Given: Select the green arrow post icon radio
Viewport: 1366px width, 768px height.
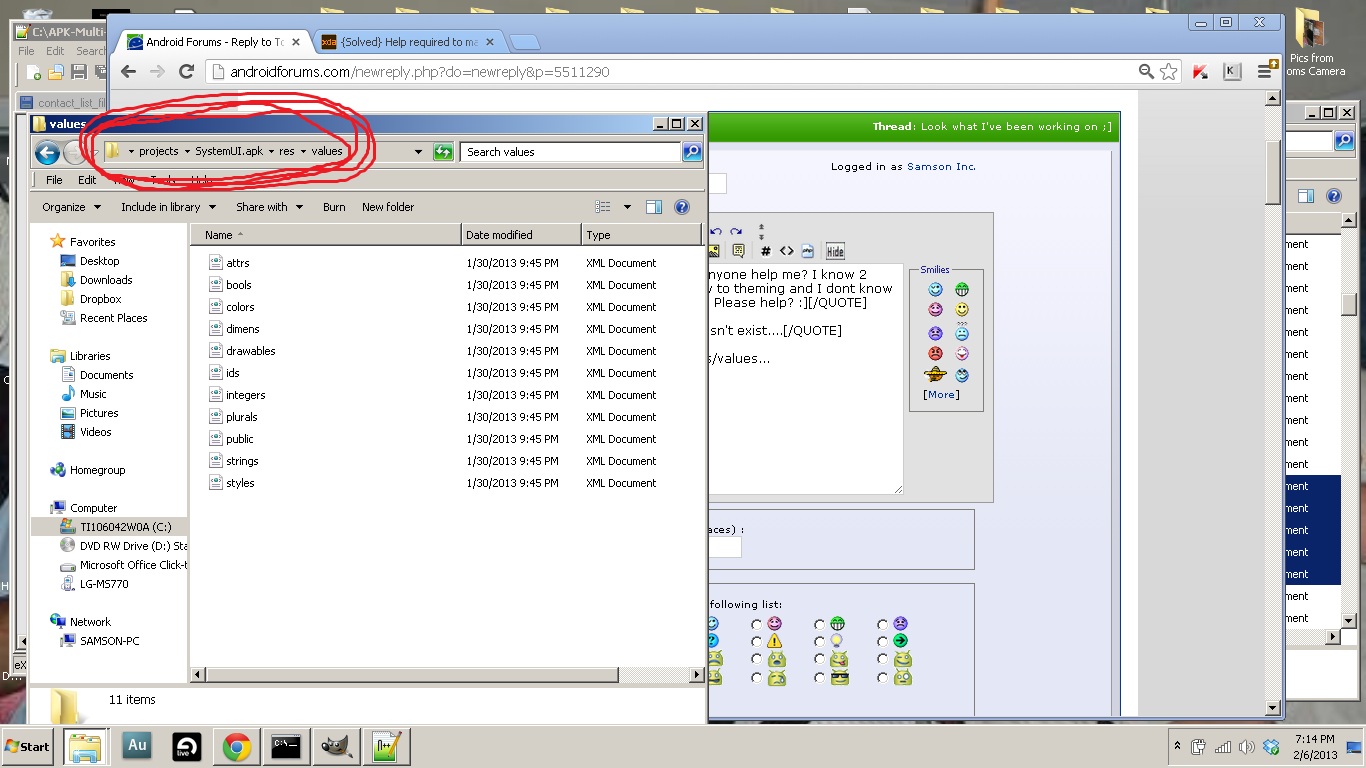Looking at the screenshot, I should pyautogui.click(x=882, y=641).
